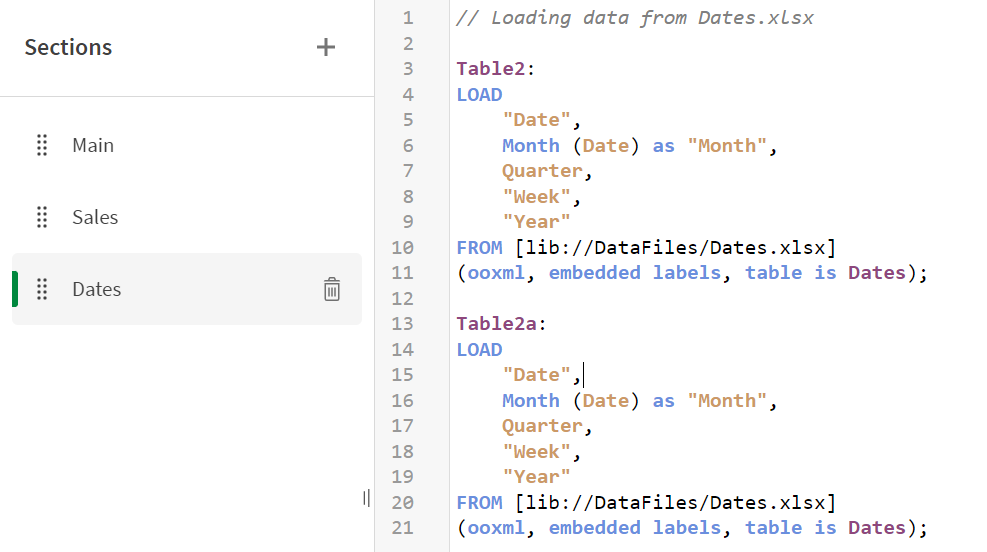Click the comment '// Loading data from Dates.xlsx'

pos(634,18)
